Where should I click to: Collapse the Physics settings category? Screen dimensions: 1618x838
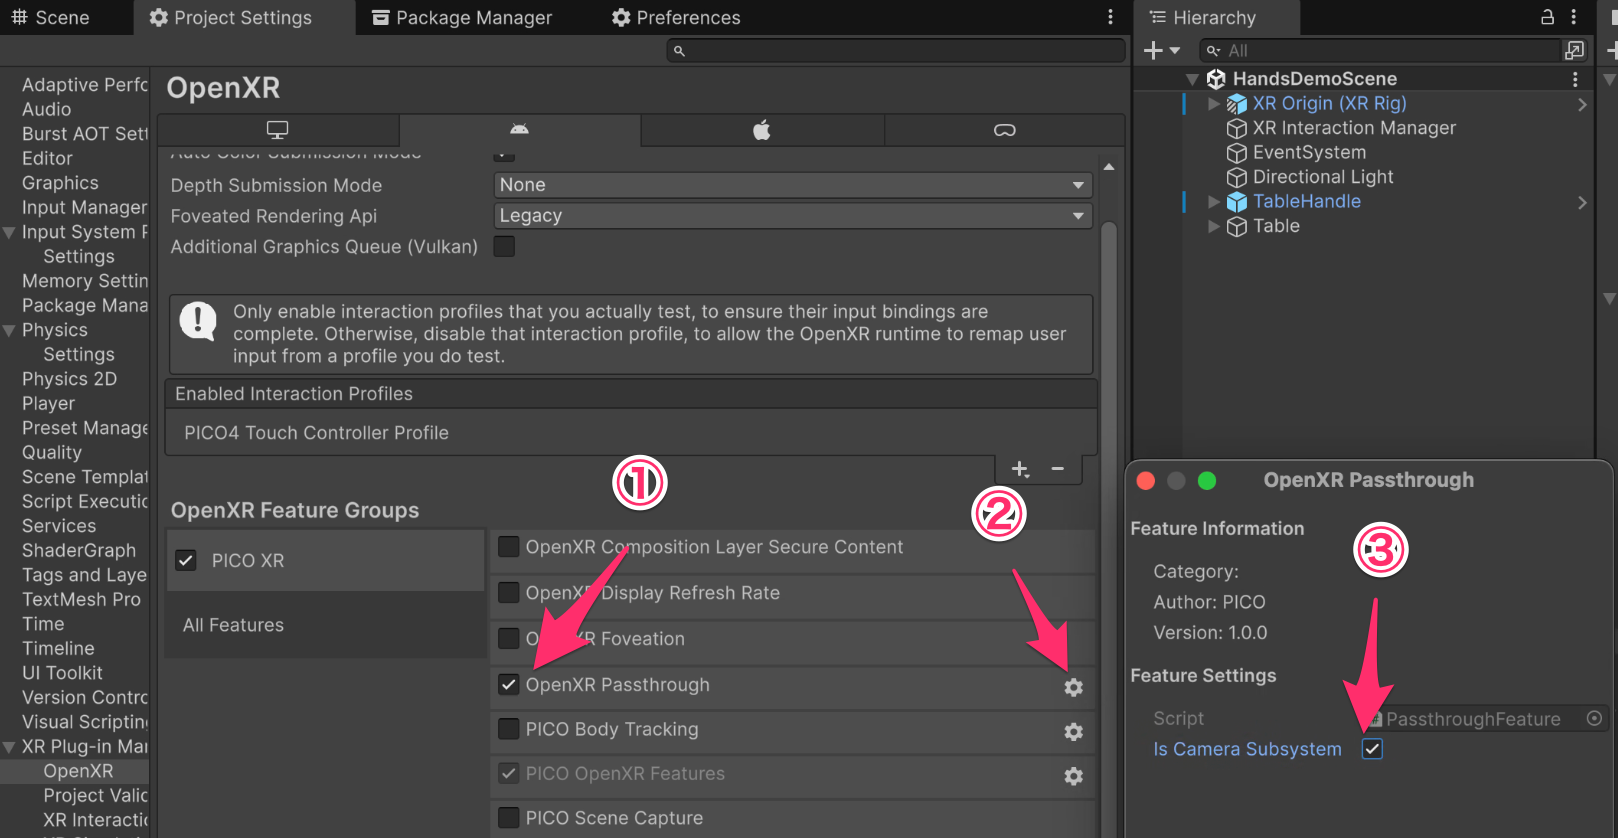point(9,330)
